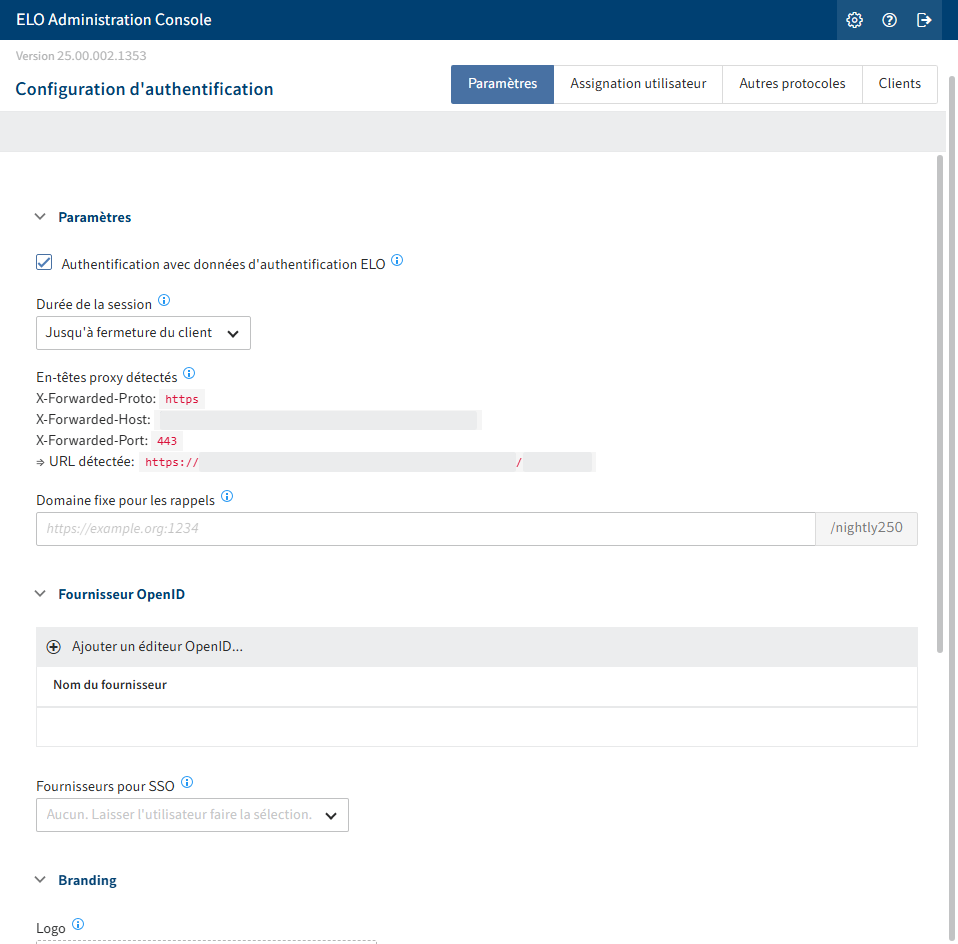Click the plus icon for adding OpenID

coord(54,647)
